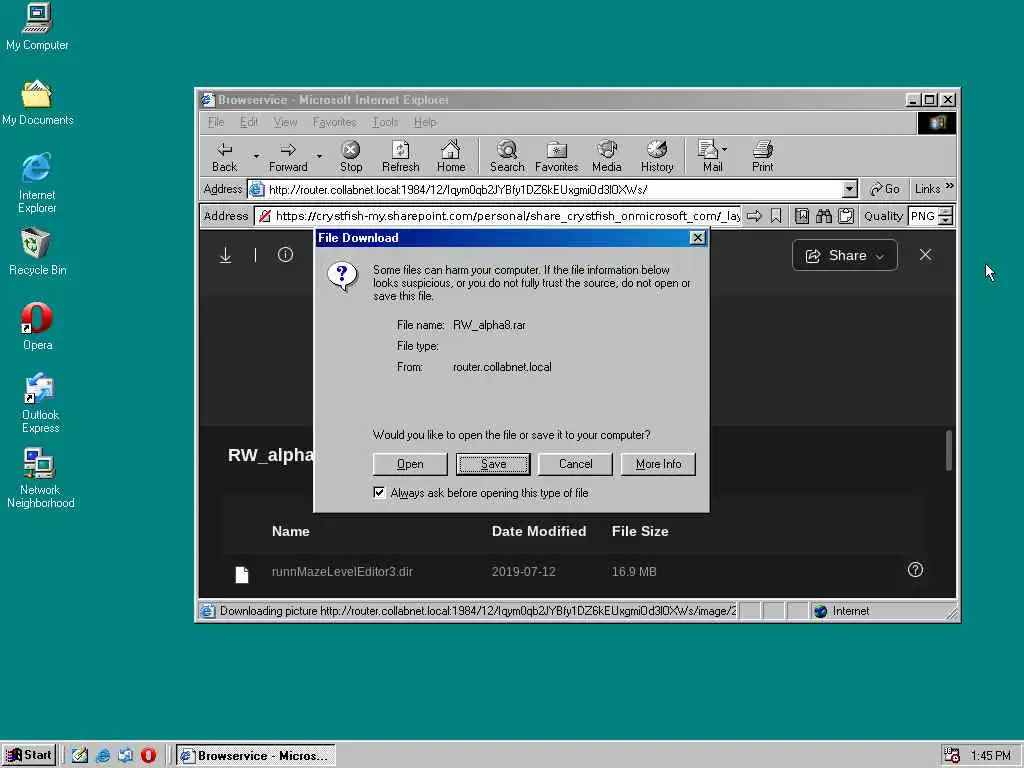The width and height of the screenshot is (1024, 768).
Task: Refresh the page with the Refresh icon
Action: (400, 157)
